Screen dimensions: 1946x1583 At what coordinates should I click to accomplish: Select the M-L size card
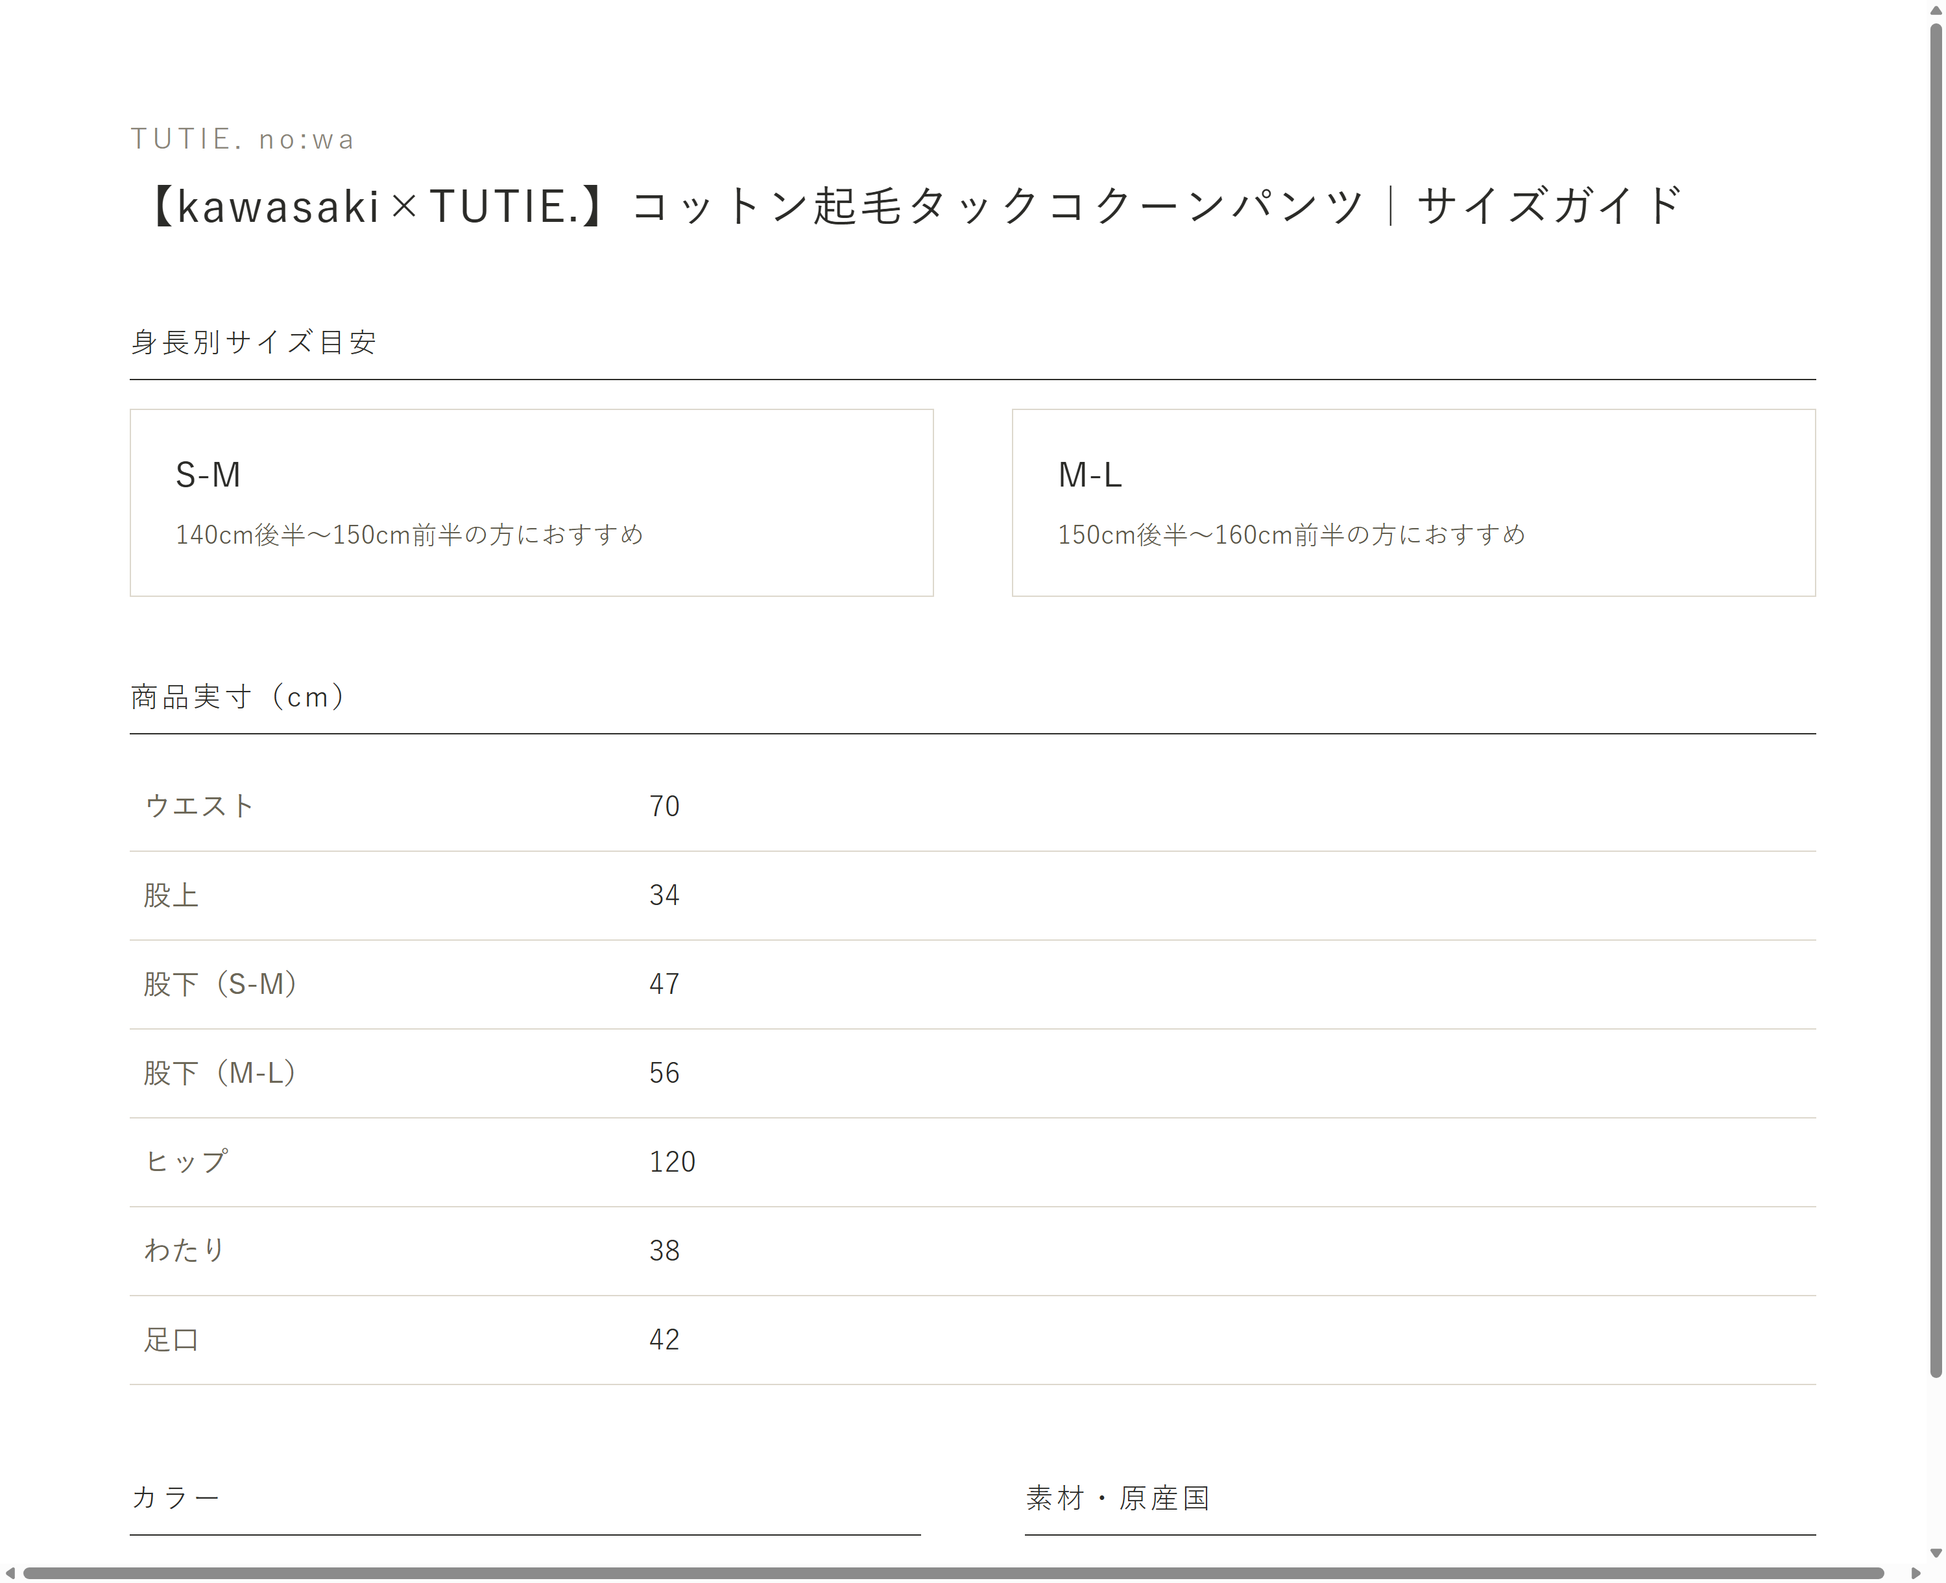[1413, 502]
